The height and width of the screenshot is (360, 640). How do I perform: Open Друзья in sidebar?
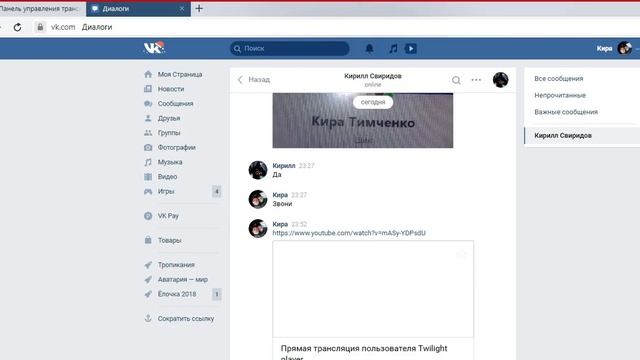169,118
